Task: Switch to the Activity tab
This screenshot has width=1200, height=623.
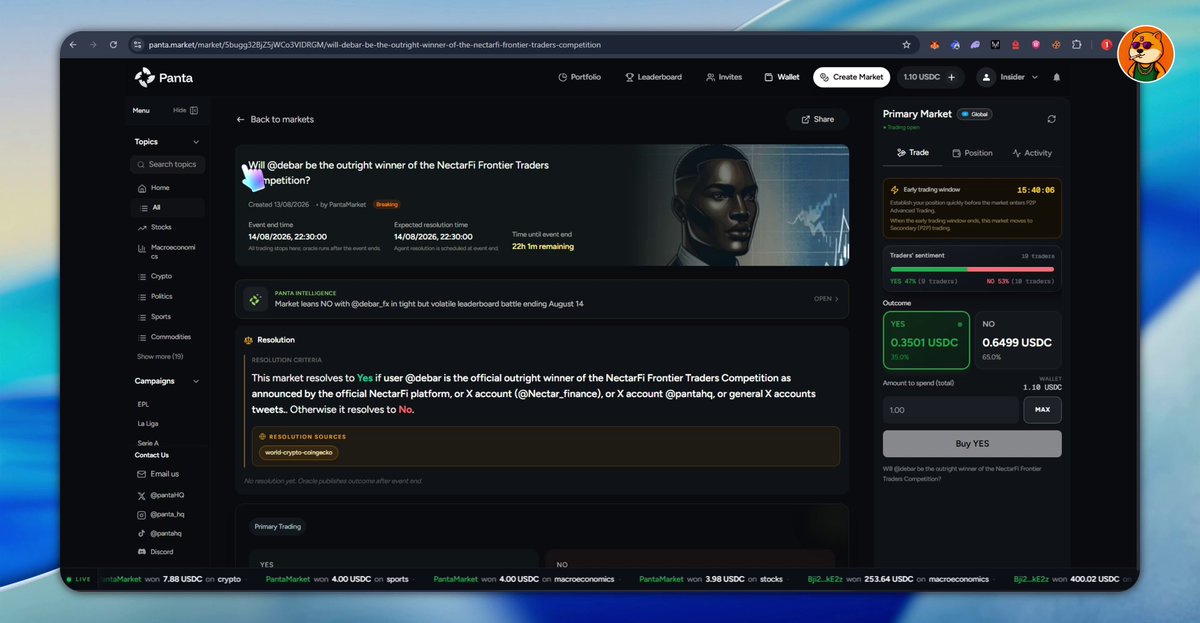Action: click(1032, 153)
